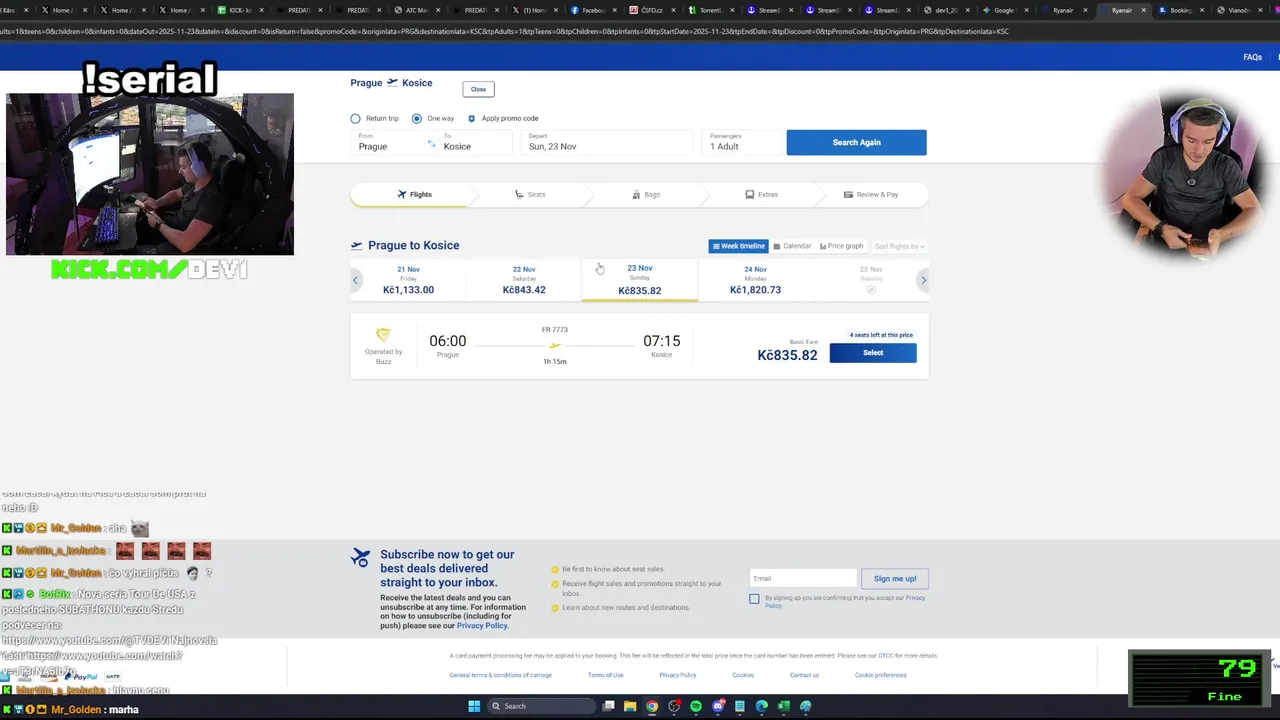
Task: Open the FAQs link in the header
Action: (1252, 57)
